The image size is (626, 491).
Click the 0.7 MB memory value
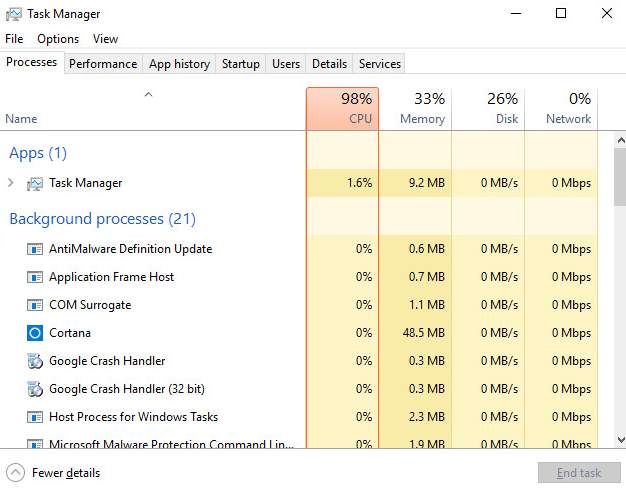tap(427, 277)
